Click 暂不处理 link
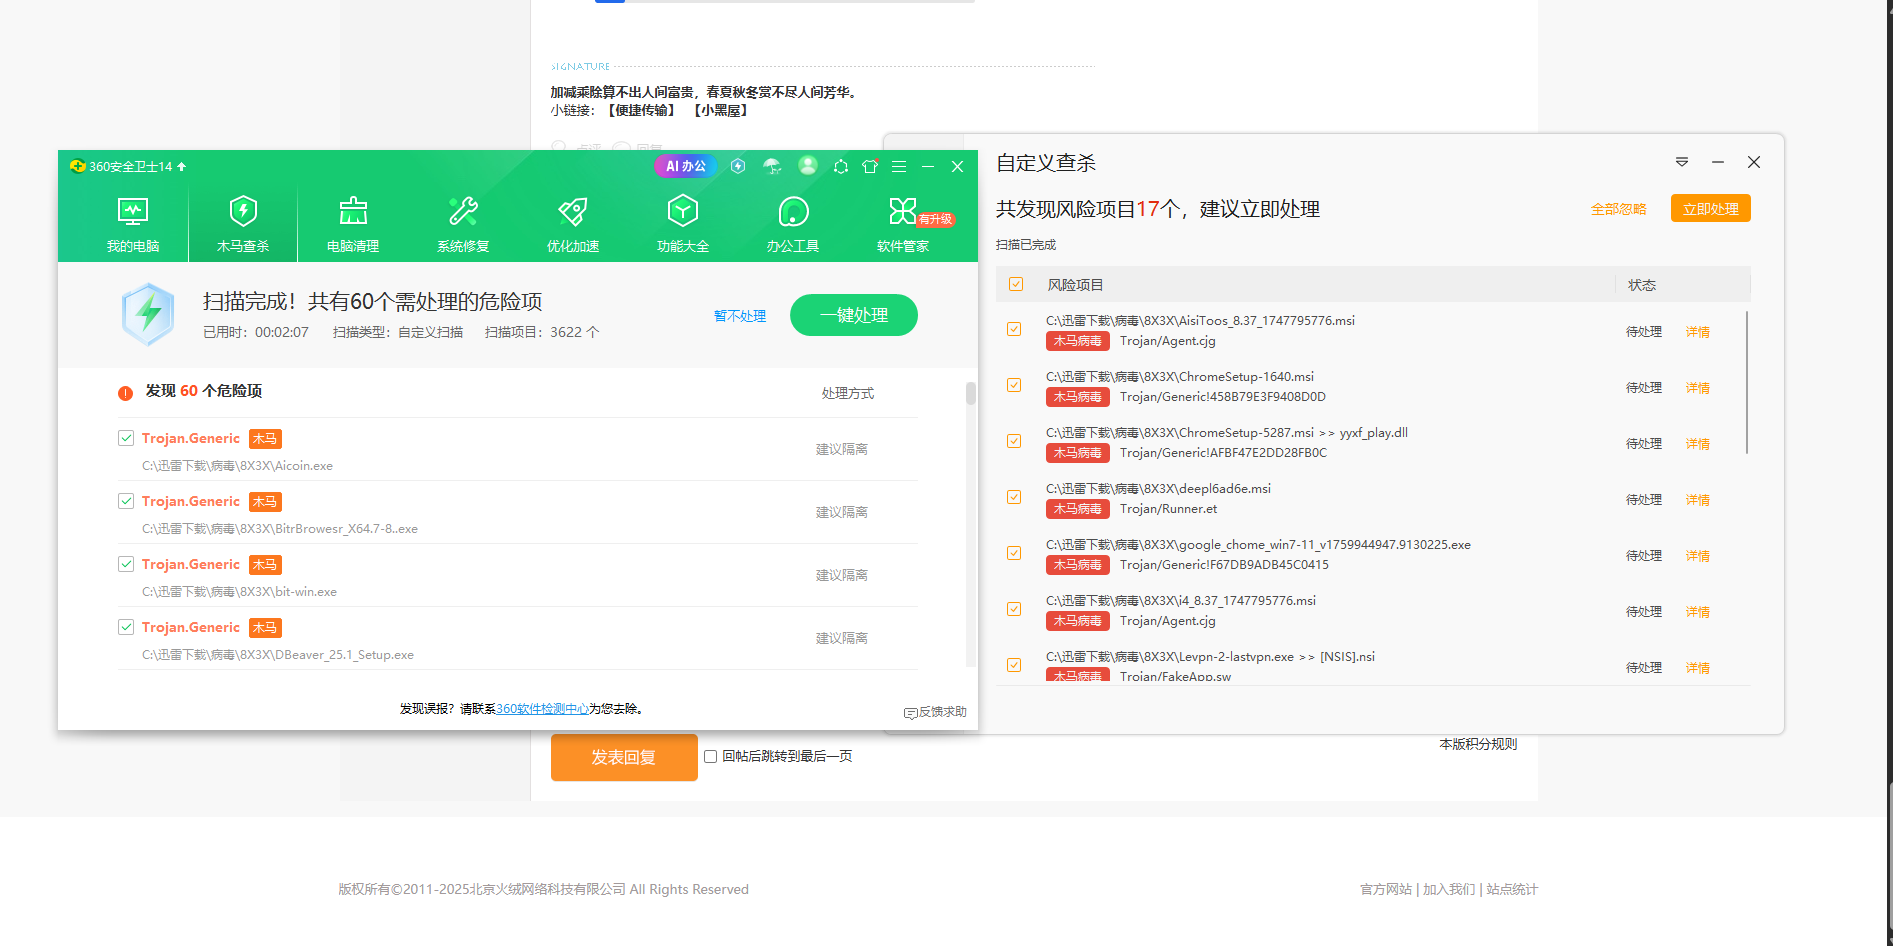This screenshot has height=946, width=1893. pos(740,316)
